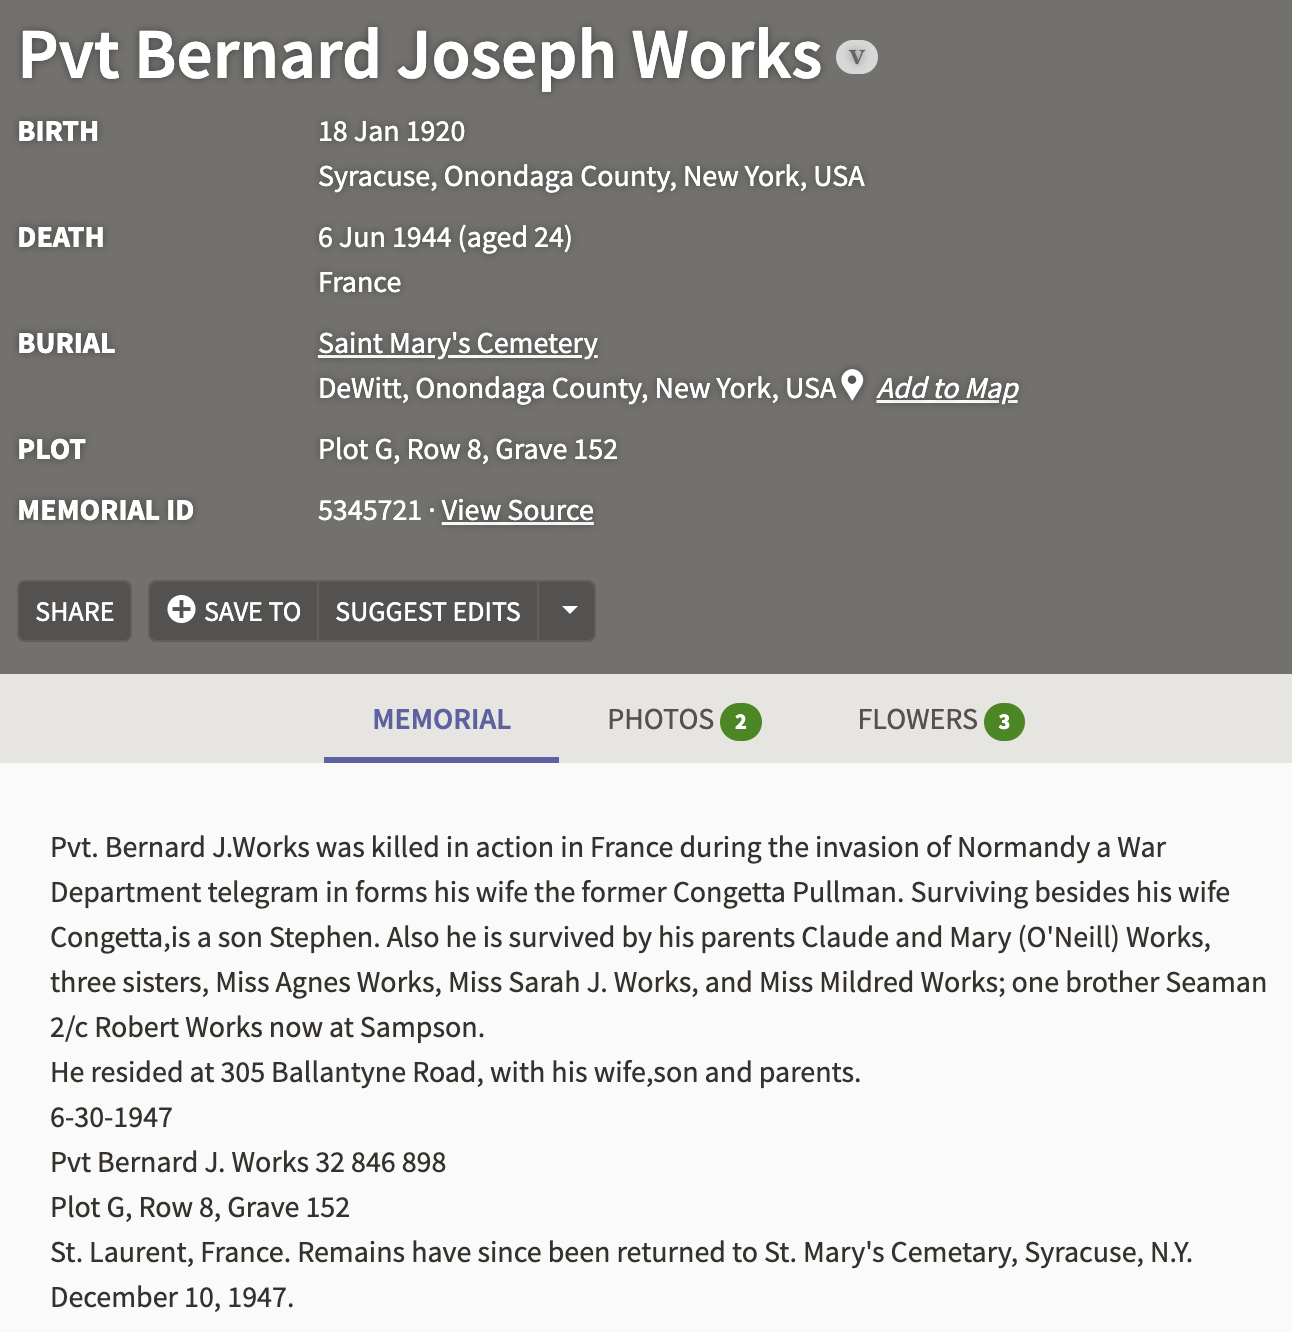This screenshot has height=1332, width=1292.
Task: Open the View Source link
Action: tap(517, 510)
